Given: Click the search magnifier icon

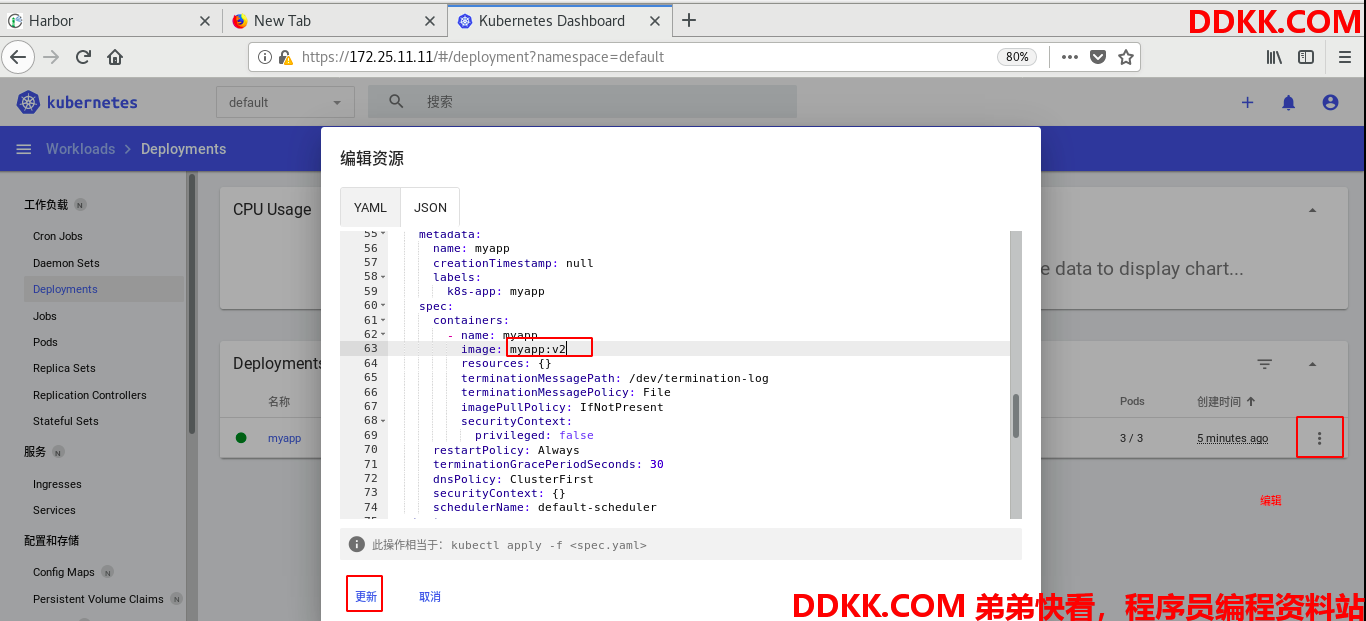Looking at the screenshot, I should pos(397,101).
